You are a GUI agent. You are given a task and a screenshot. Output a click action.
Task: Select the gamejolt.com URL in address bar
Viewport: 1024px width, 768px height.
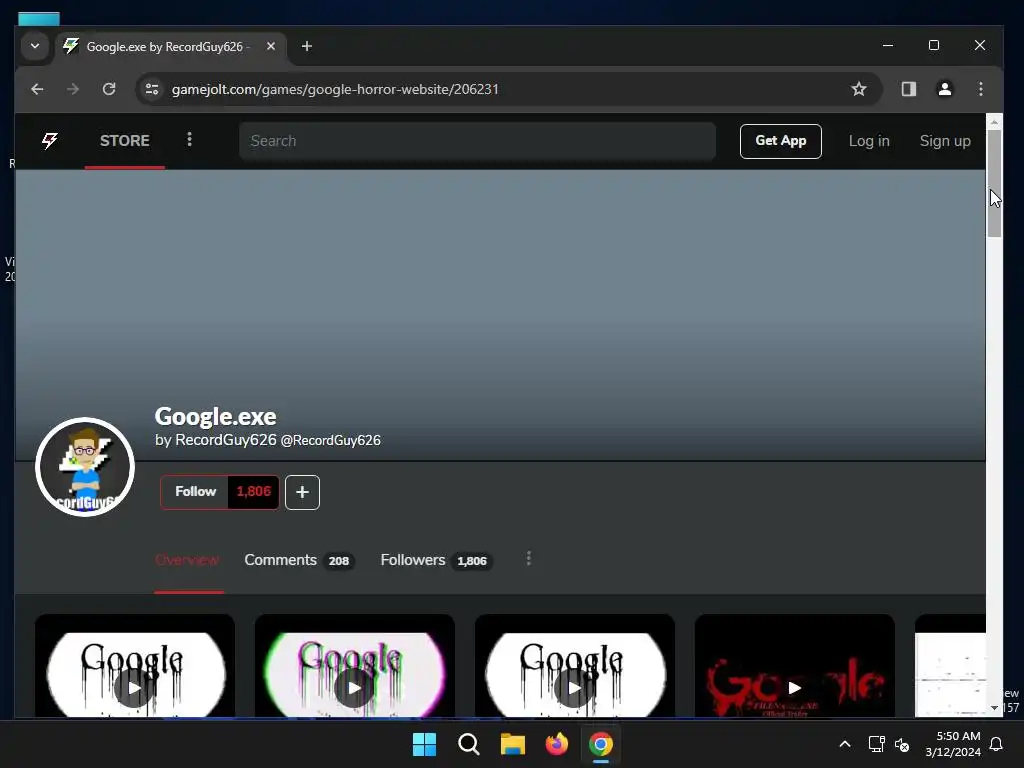[335, 89]
